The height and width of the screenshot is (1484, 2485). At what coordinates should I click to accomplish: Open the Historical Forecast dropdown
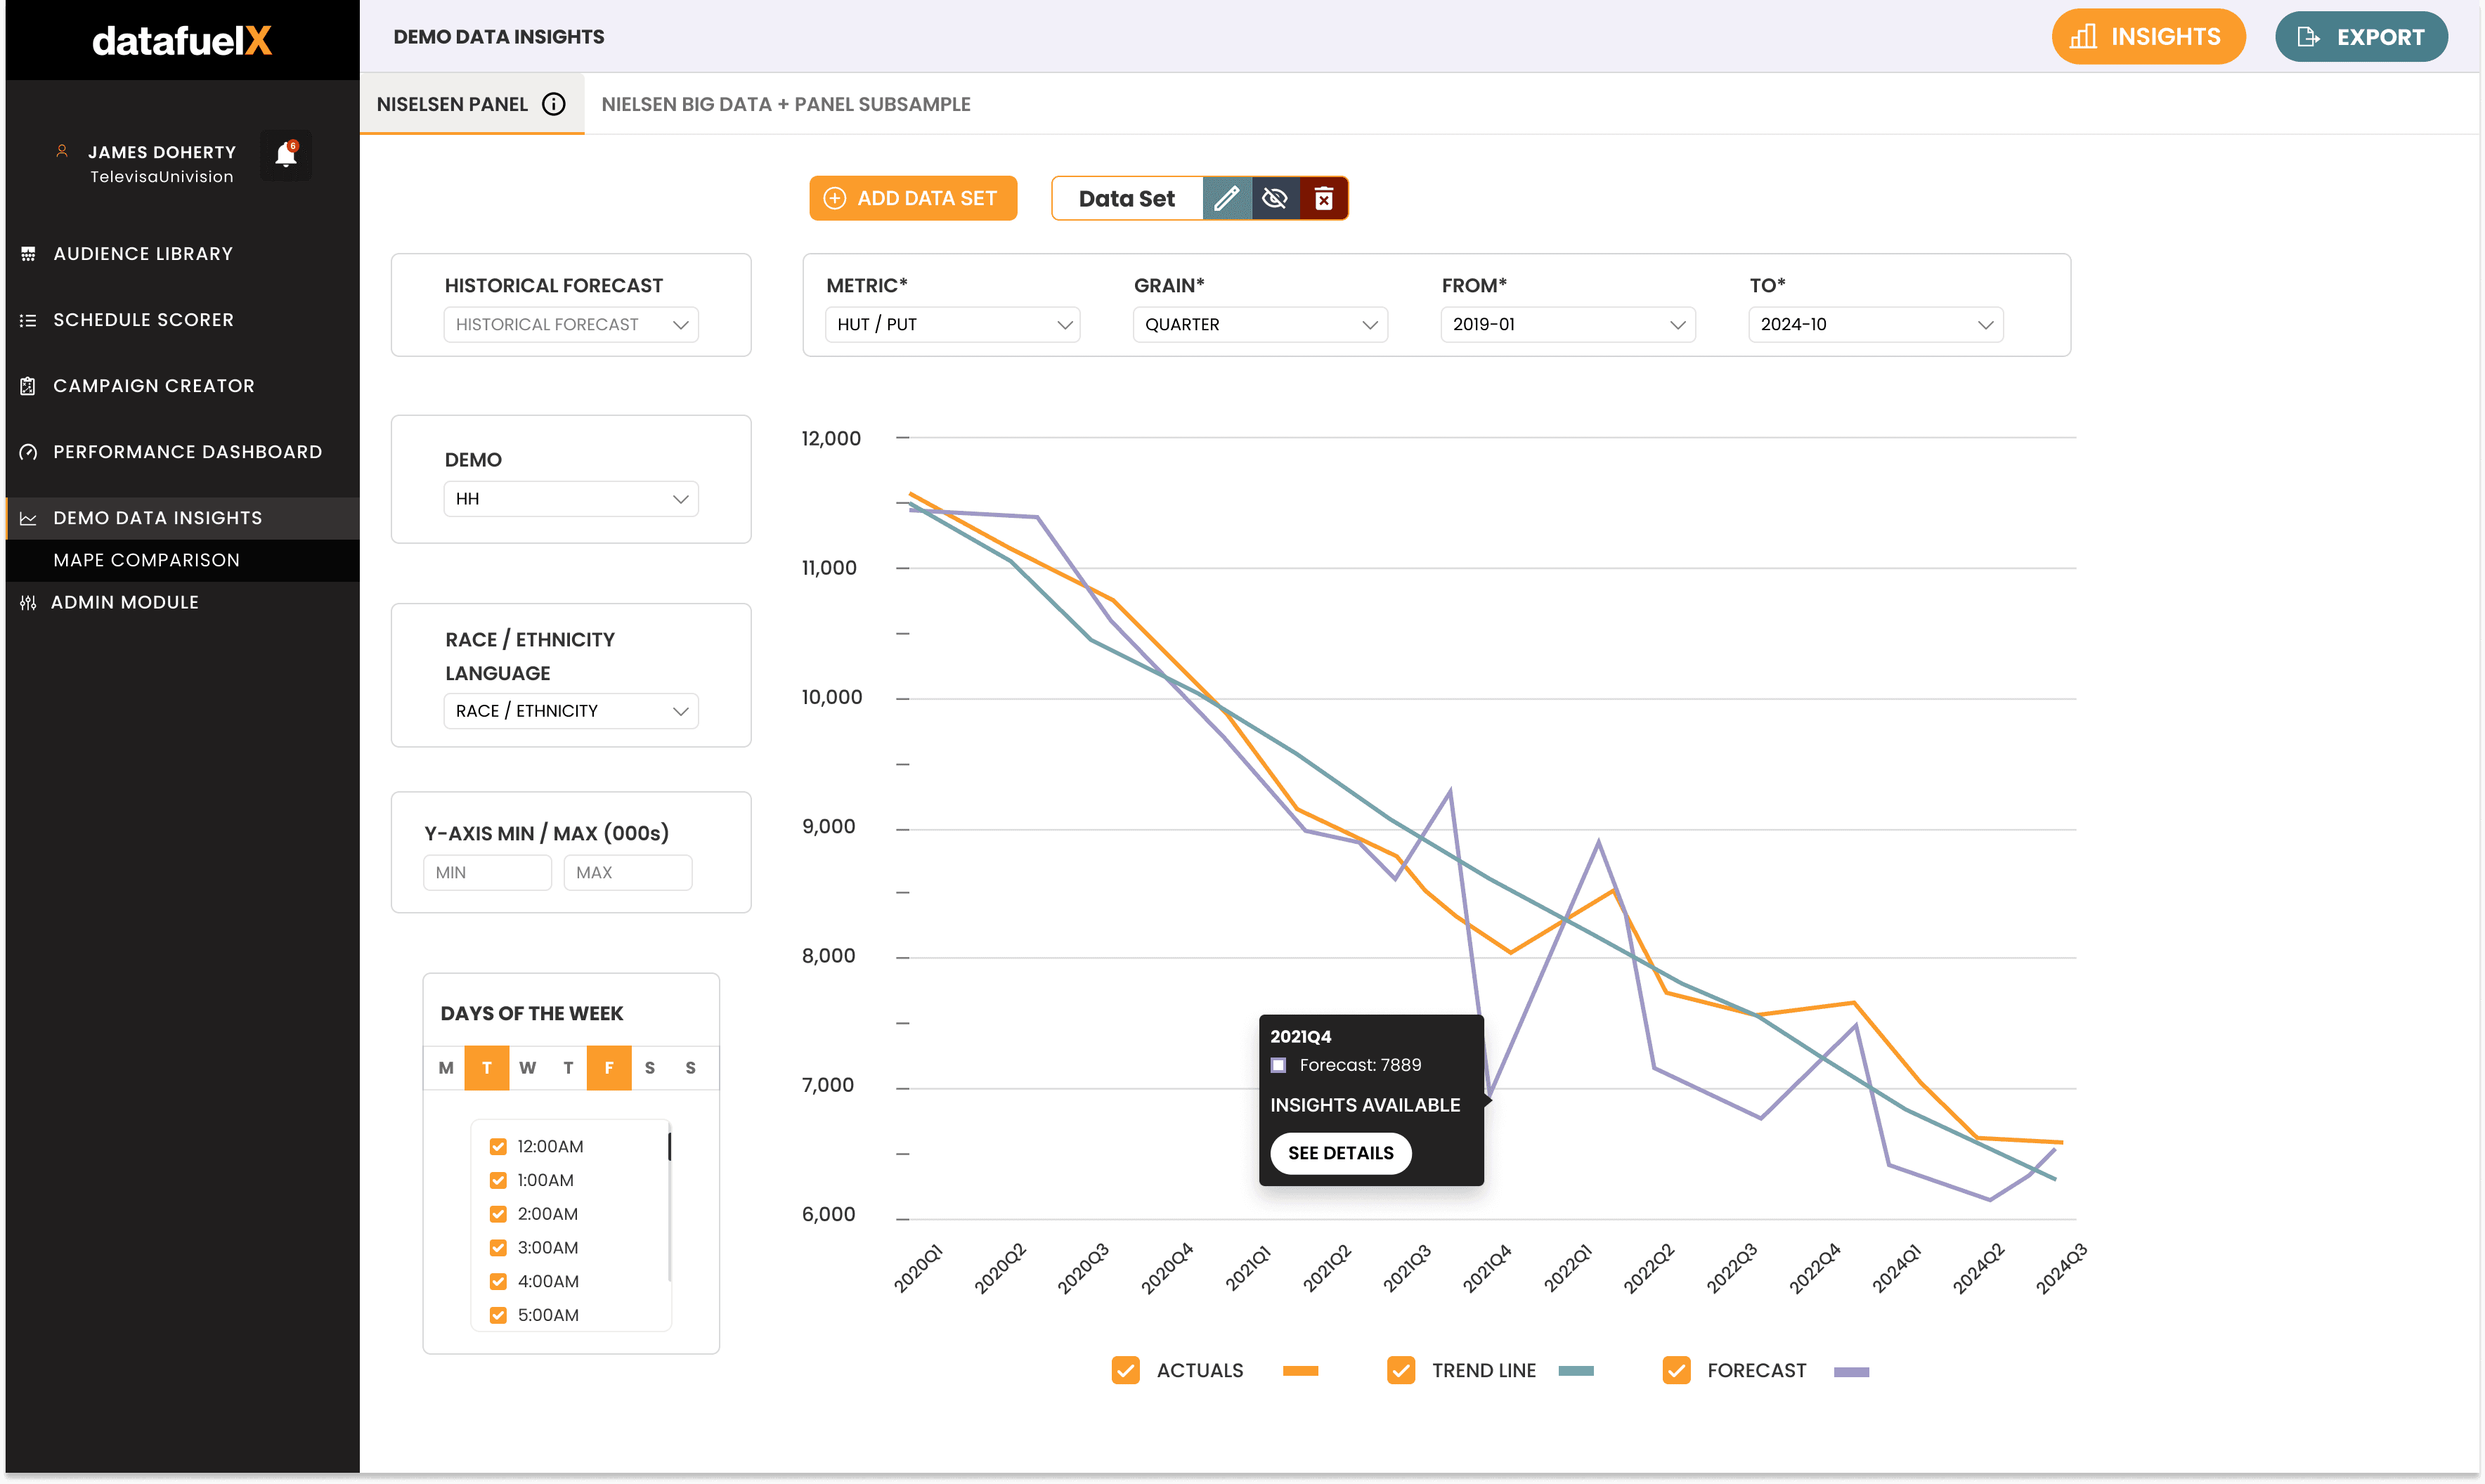[x=571, y=325]
